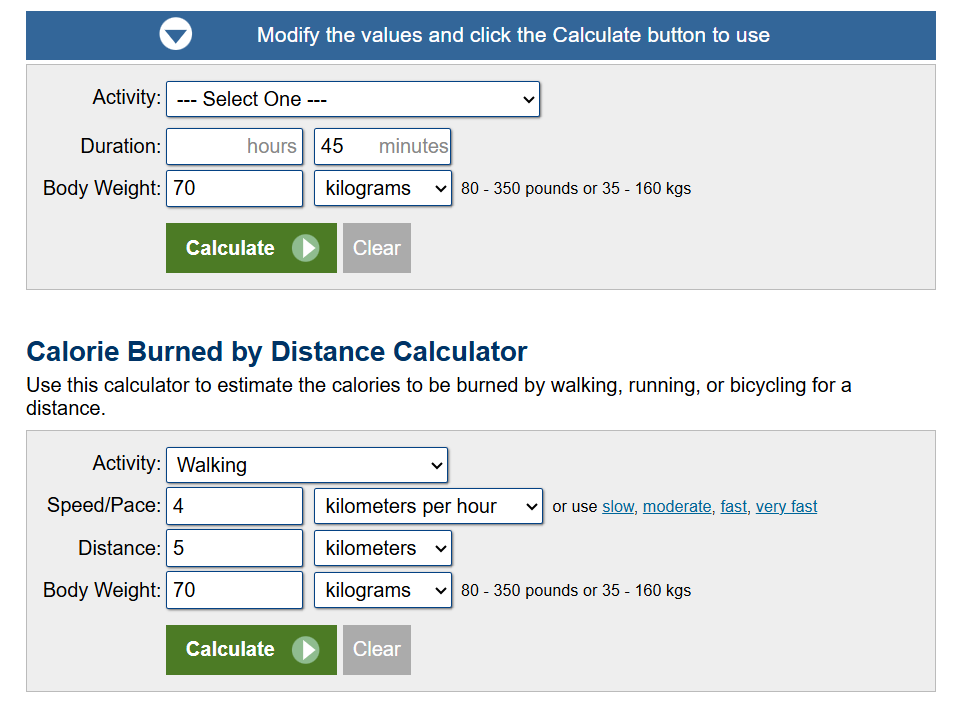Click the Duration minutes field showing 45
Viewport: 957px width, 702px height.
[x=383, y=147]
